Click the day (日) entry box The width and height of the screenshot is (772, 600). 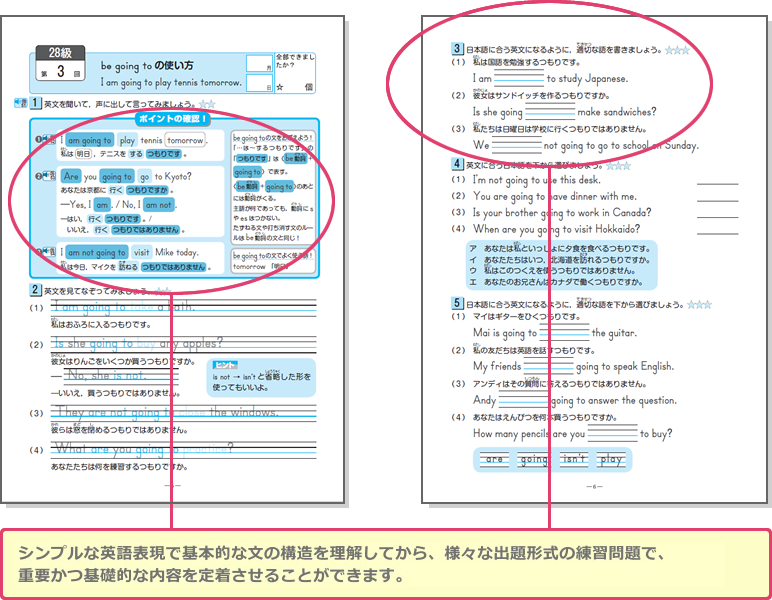pyautogui.click(x=259, y=83)
